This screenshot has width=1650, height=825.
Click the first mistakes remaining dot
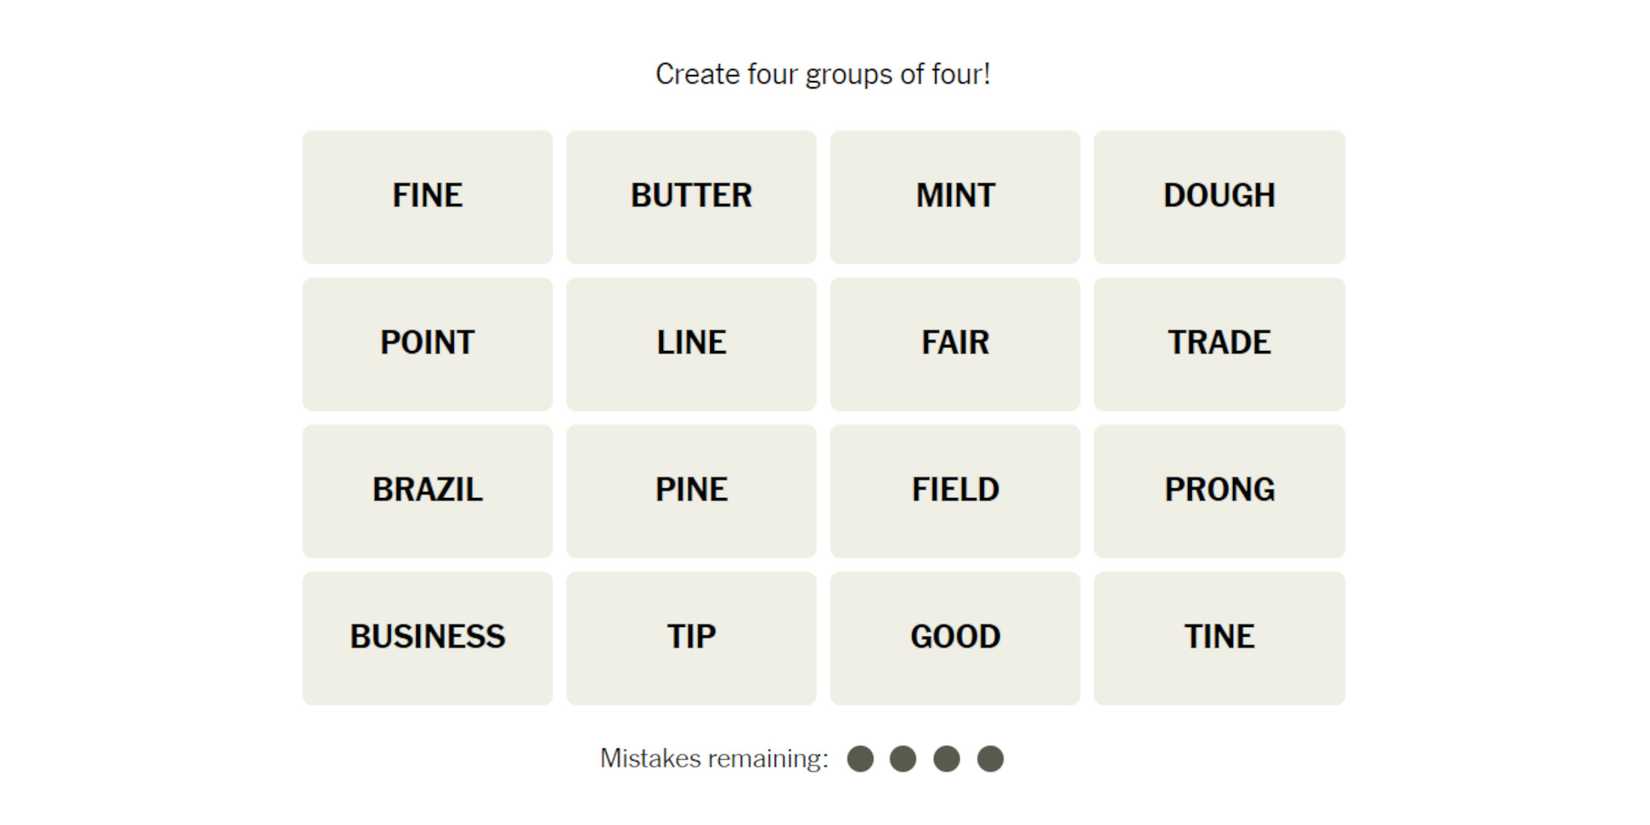coord(860,759)
